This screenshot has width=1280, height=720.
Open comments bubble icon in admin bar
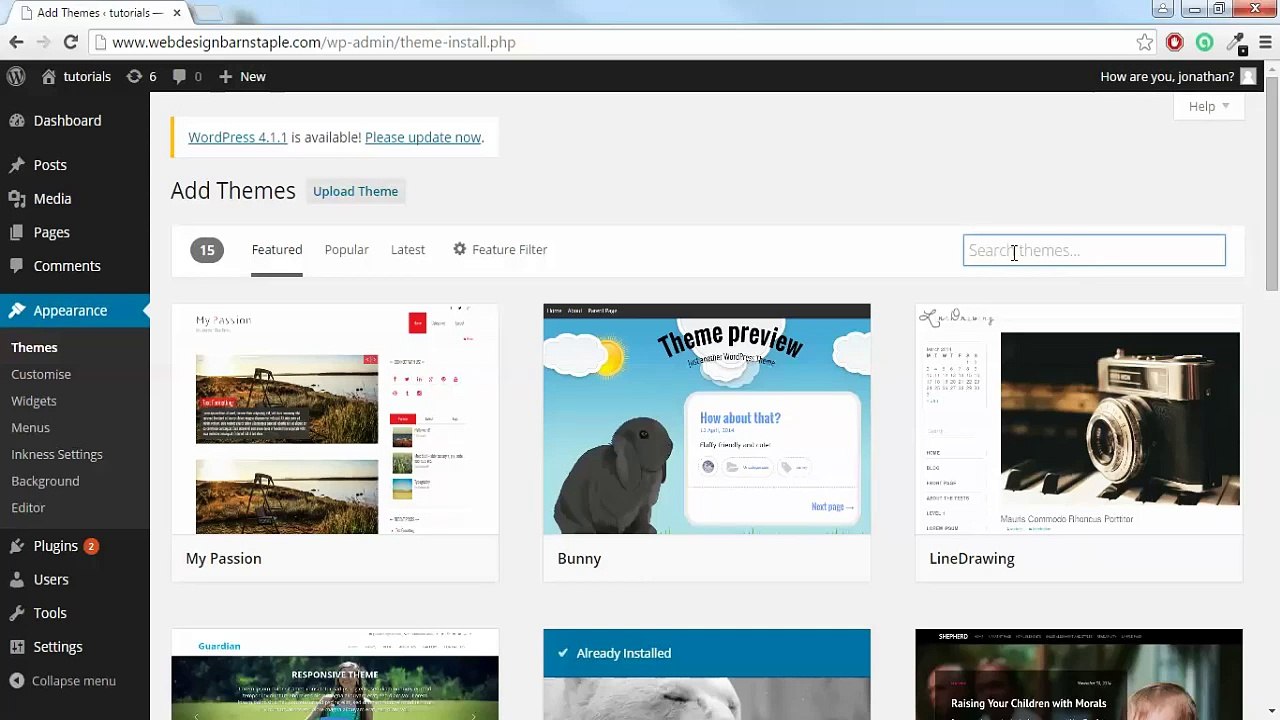coord(179,77)
